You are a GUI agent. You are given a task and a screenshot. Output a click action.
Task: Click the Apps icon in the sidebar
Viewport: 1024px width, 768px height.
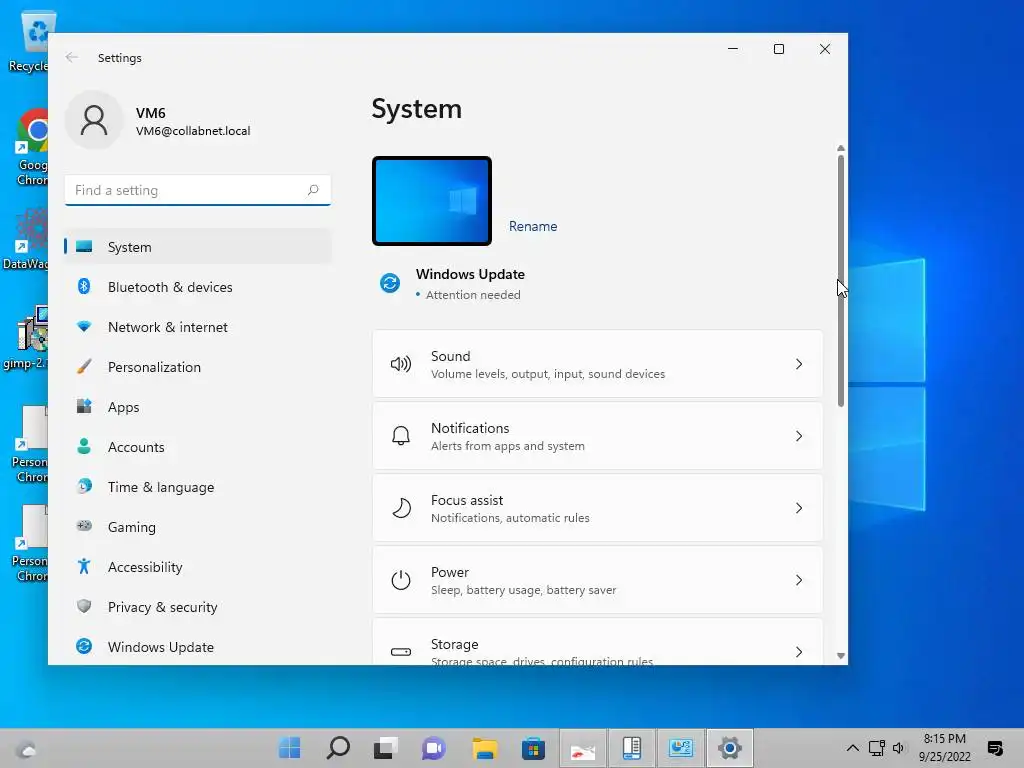click(x=84, y=406)
